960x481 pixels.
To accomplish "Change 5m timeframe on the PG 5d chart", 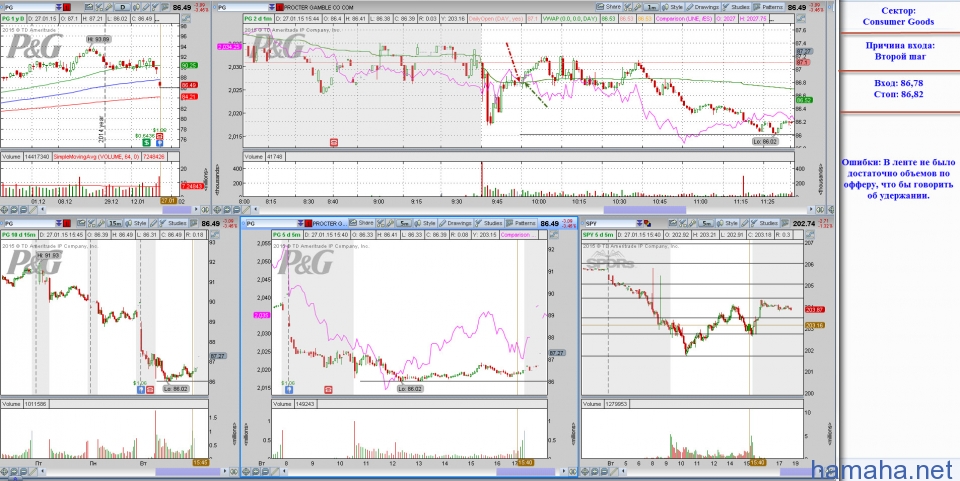I will point(403,223).
